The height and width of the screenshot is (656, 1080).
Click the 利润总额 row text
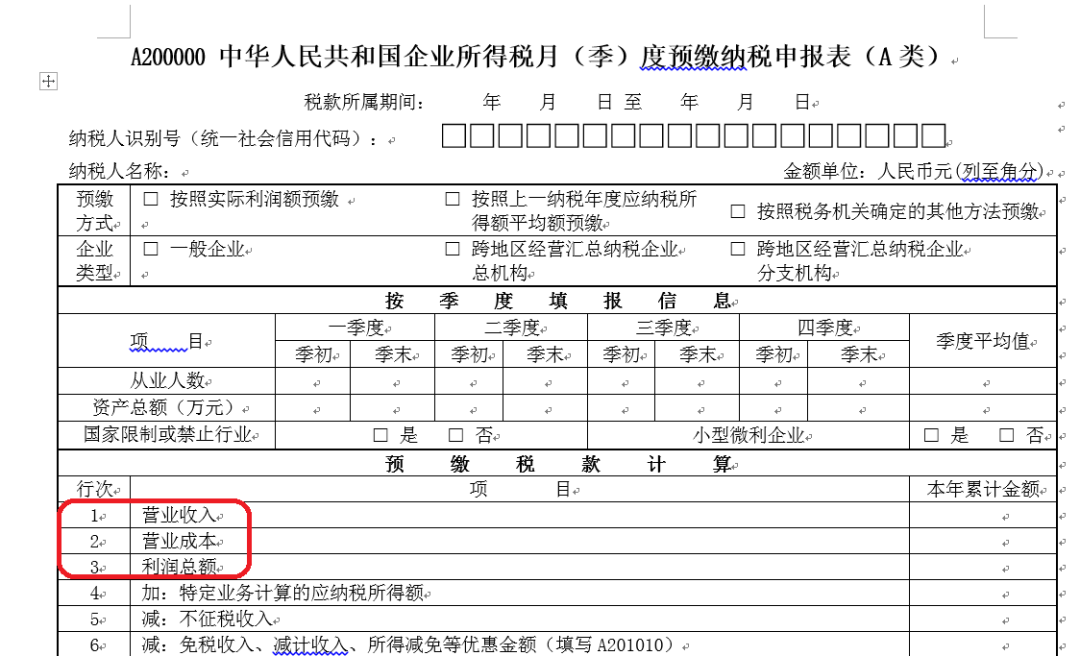tap(179, 567)
